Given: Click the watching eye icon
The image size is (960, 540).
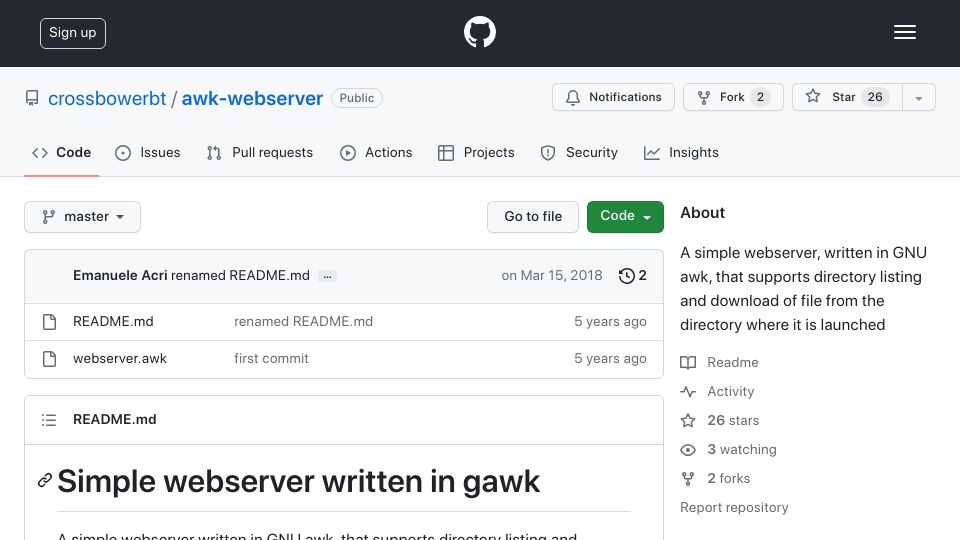Looking at the screenshot, I should coord(688,450).
